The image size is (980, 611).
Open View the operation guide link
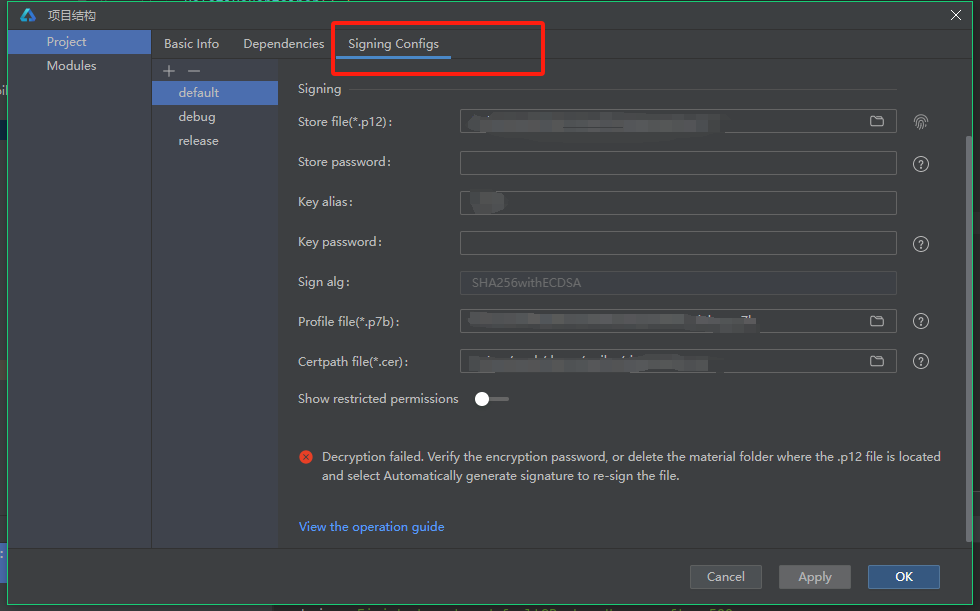(371, 527)
